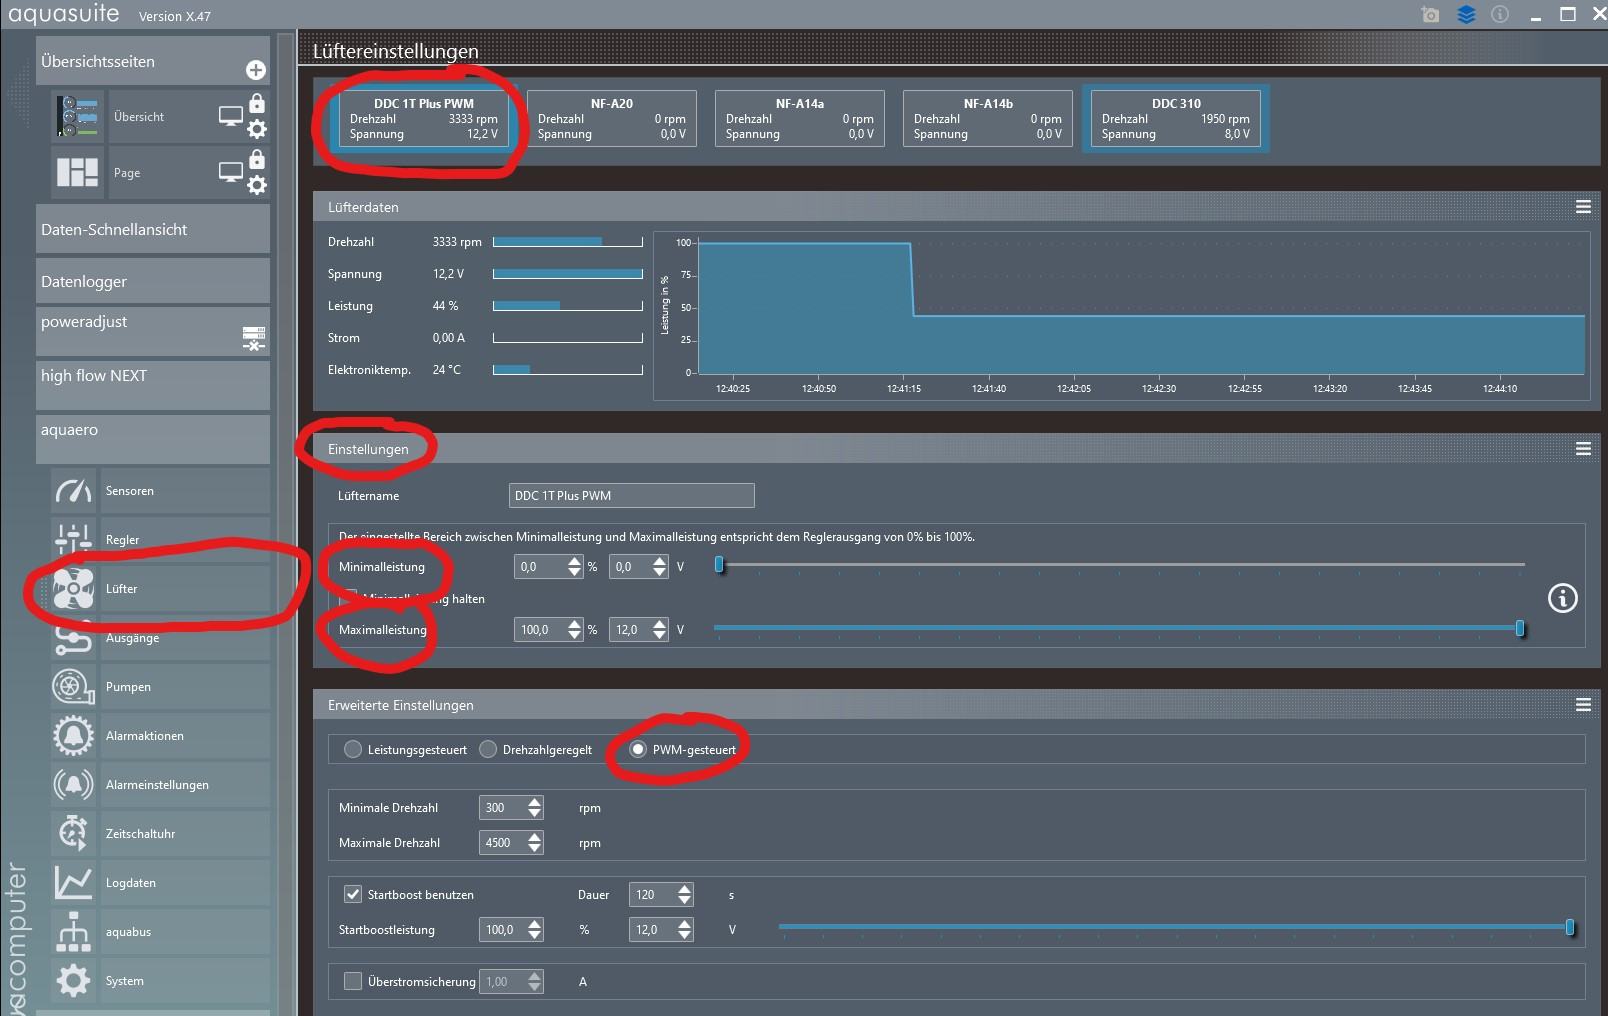Click the screenshot camera icon in title bar
1608x1016 pixels.
[x=1431, y=15]
